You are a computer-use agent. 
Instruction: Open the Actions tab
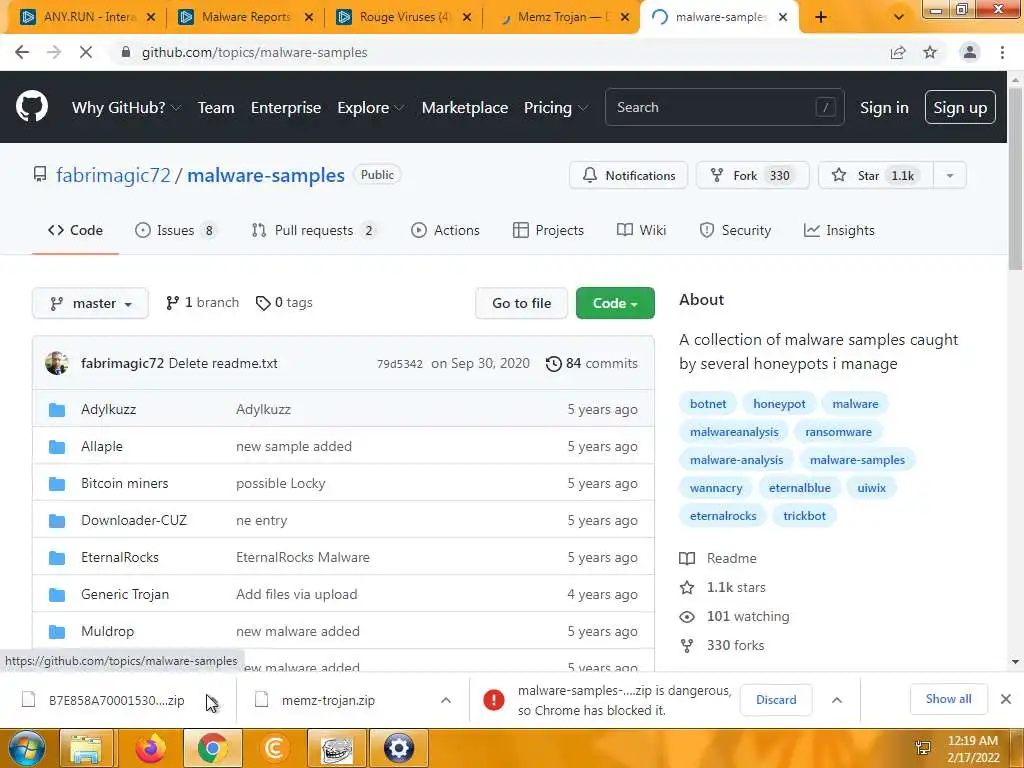[x=445, y=230]
